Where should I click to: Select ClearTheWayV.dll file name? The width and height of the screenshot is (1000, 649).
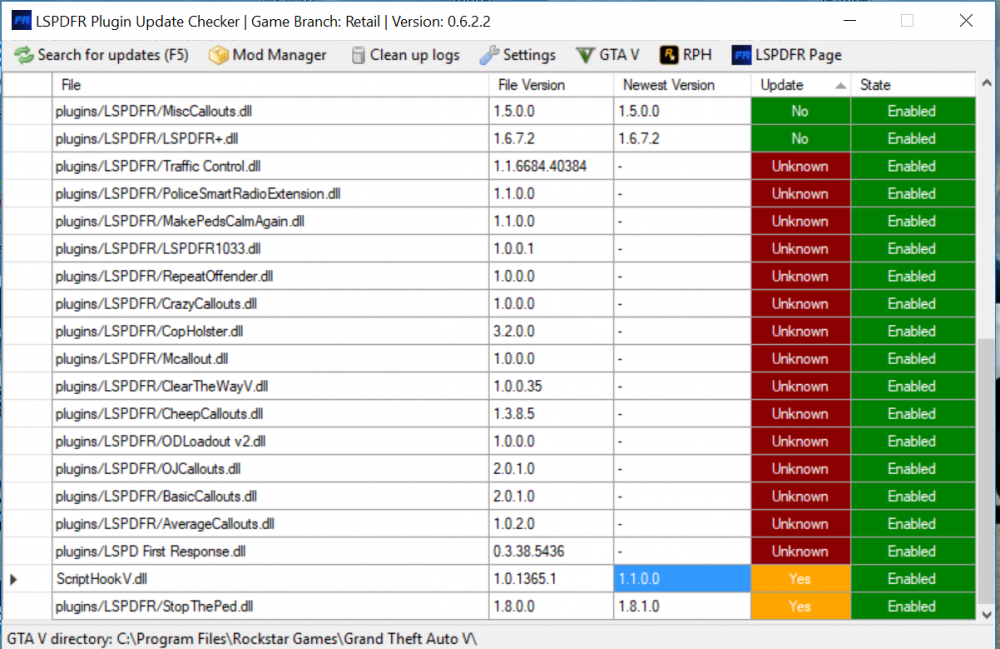tap(162, 386)
